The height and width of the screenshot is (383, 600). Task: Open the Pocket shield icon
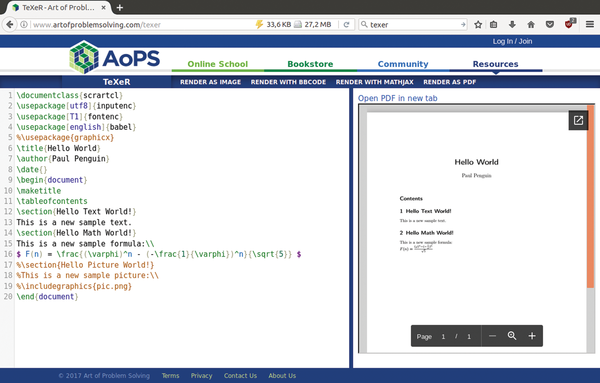[550, 24]
